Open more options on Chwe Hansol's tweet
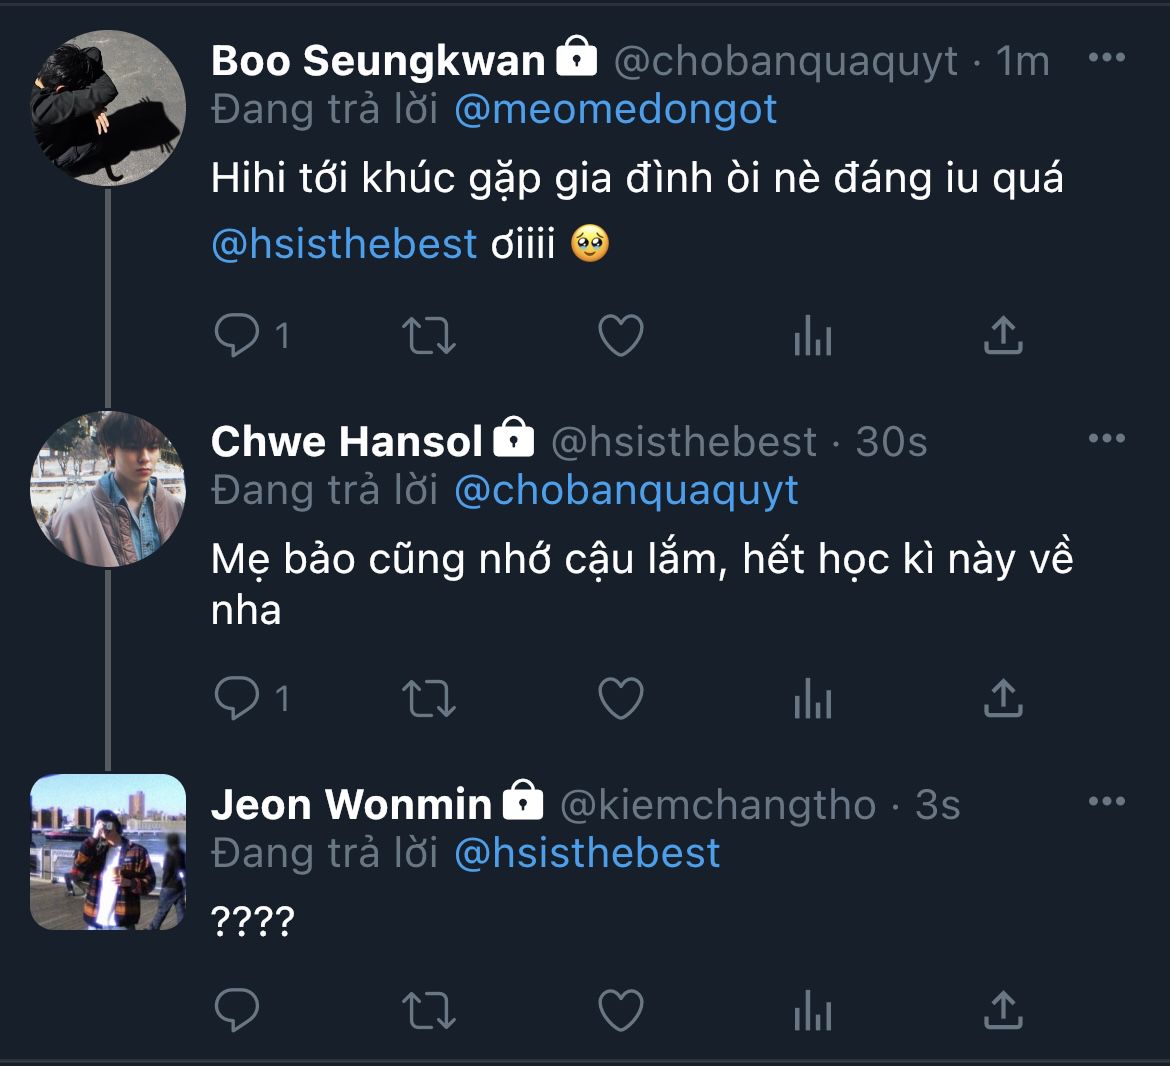This screenshot has width=1170, height=1066. pos(1106,439)
